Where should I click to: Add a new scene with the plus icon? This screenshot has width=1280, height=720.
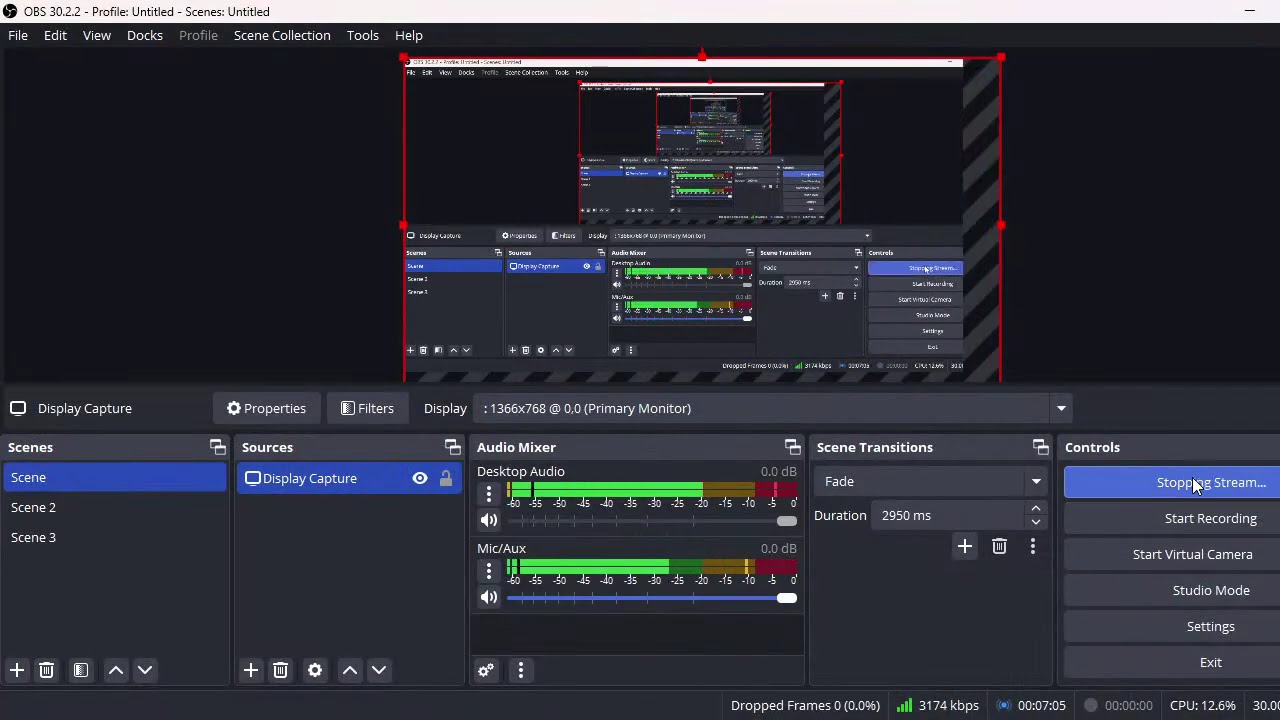point(17,670)
